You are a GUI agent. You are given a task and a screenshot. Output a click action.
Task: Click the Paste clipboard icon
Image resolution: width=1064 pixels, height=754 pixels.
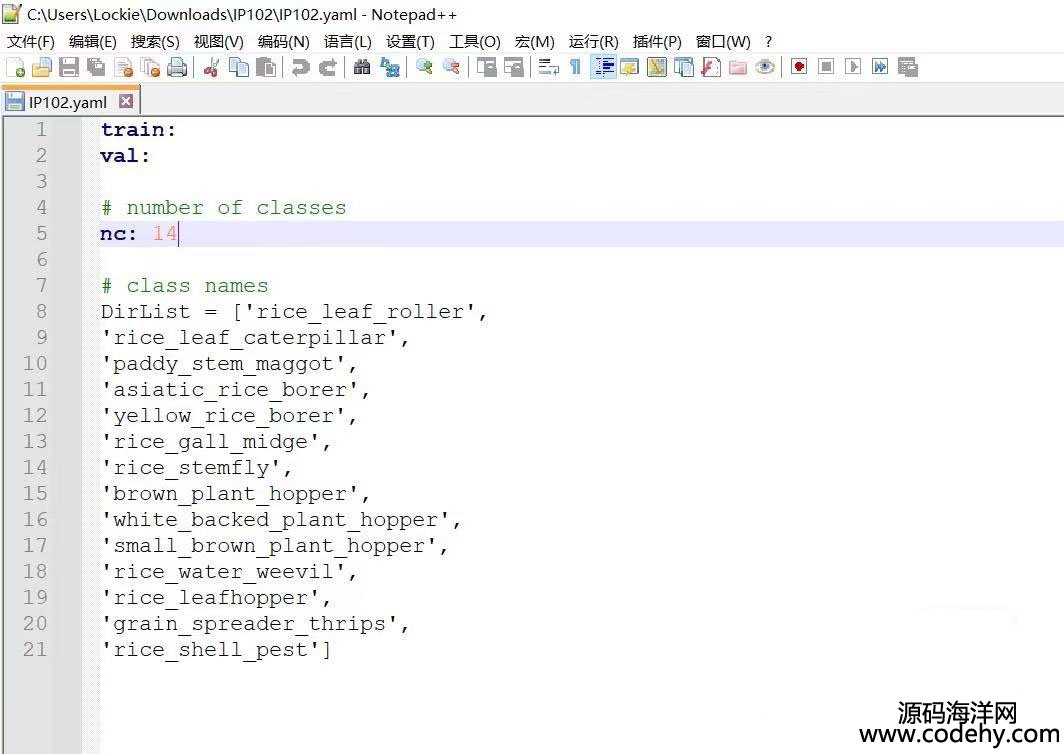point(266,67)
